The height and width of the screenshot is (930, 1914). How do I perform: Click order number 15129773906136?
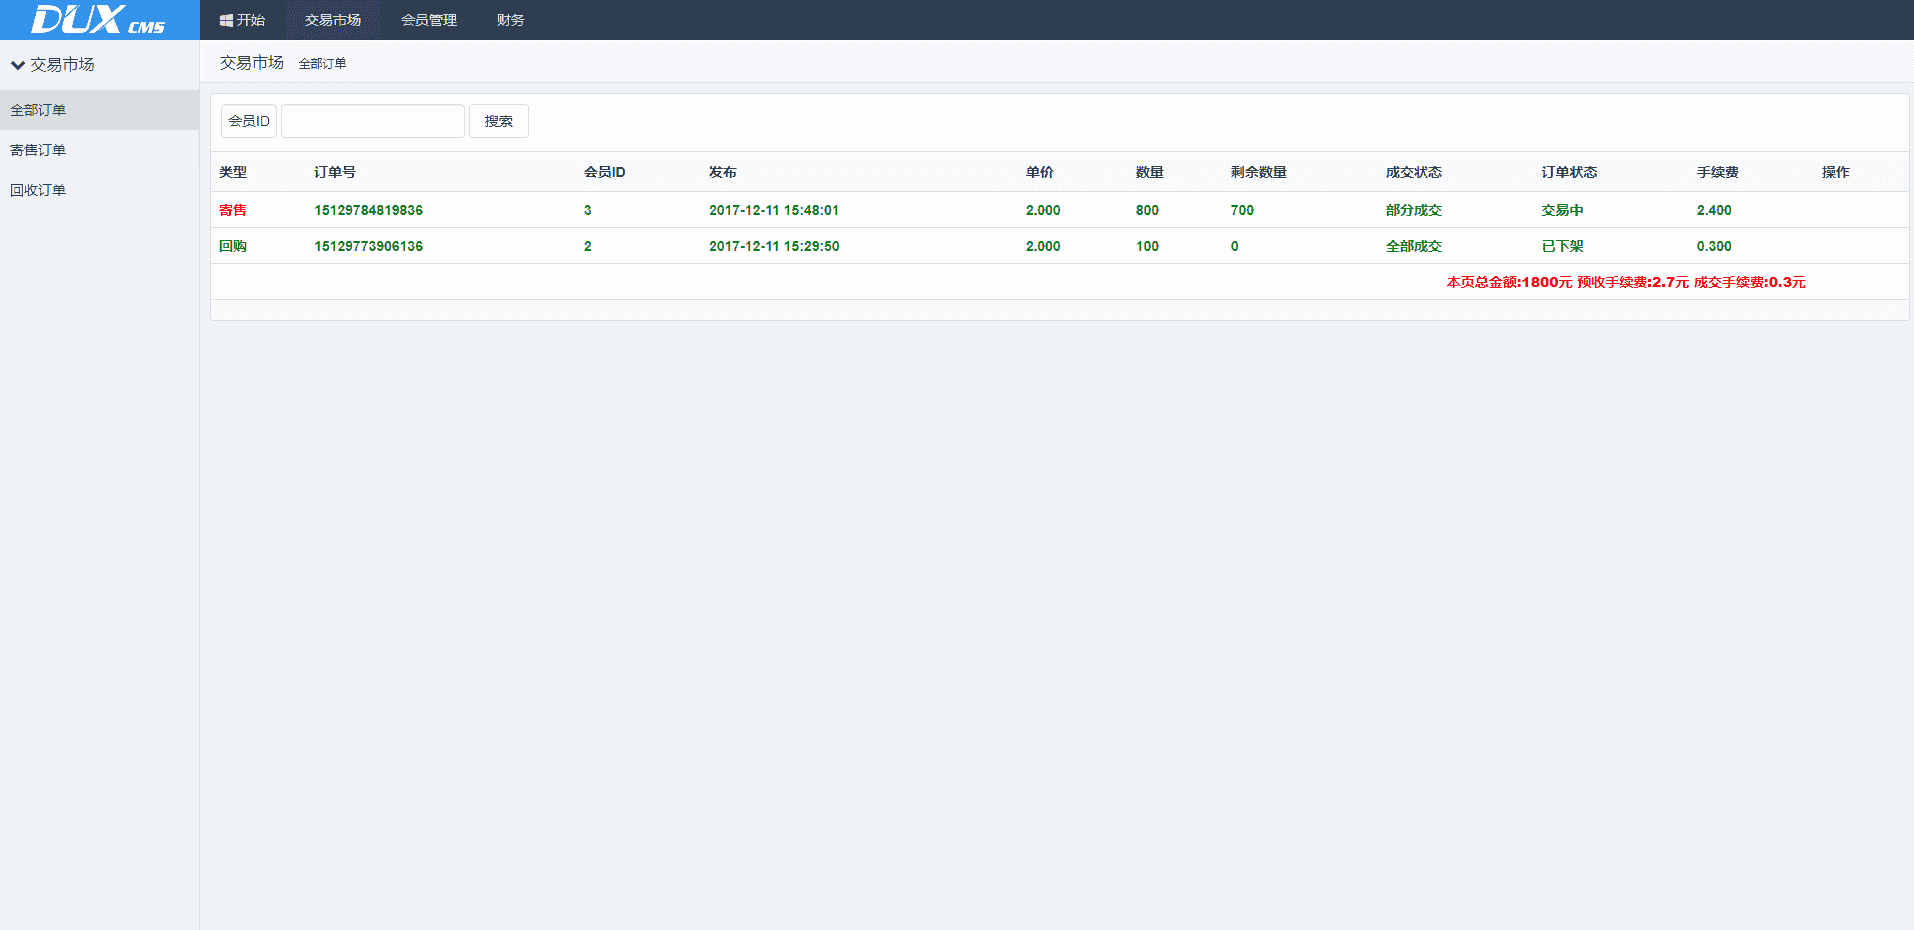tap(369, 246)
